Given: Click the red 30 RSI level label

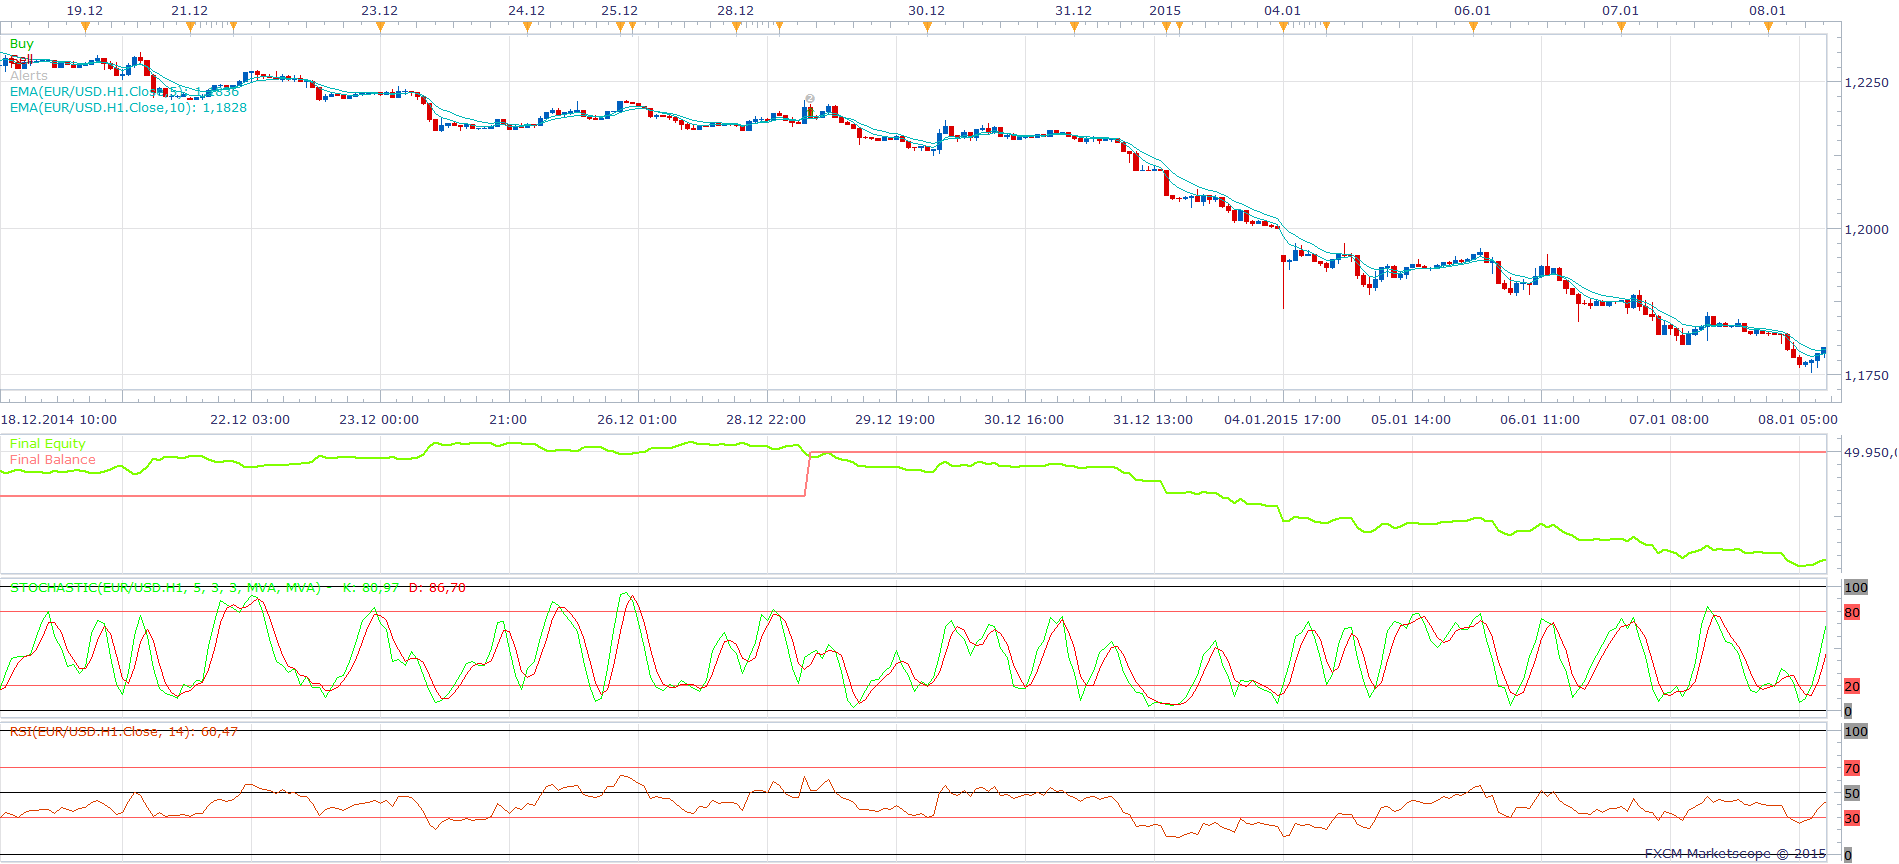Looking at the screenshot, I should [x=1852, y=819].
